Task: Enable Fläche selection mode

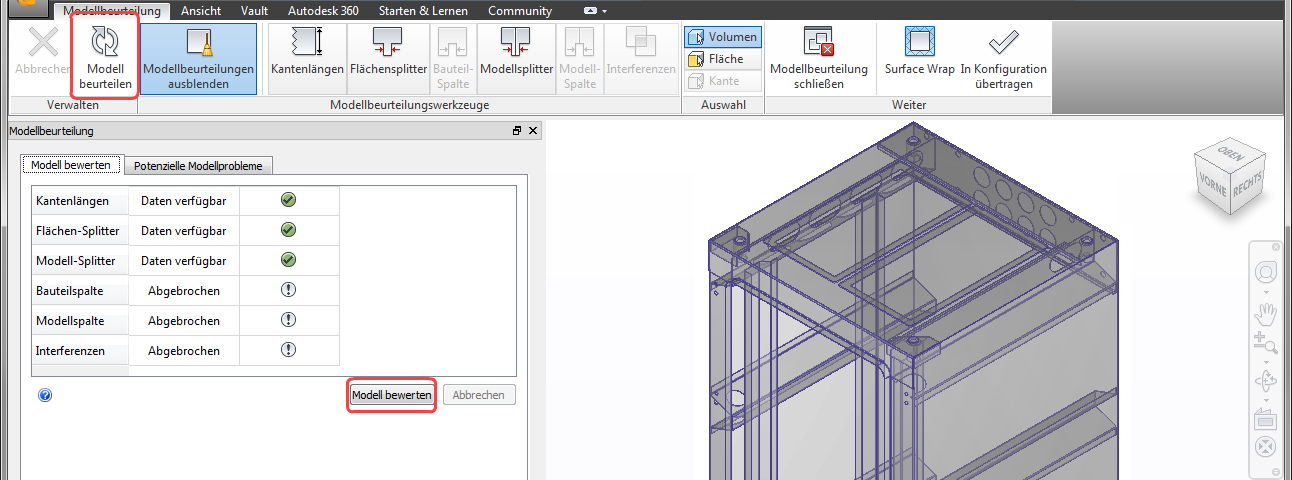Action: tap(722, 59)
